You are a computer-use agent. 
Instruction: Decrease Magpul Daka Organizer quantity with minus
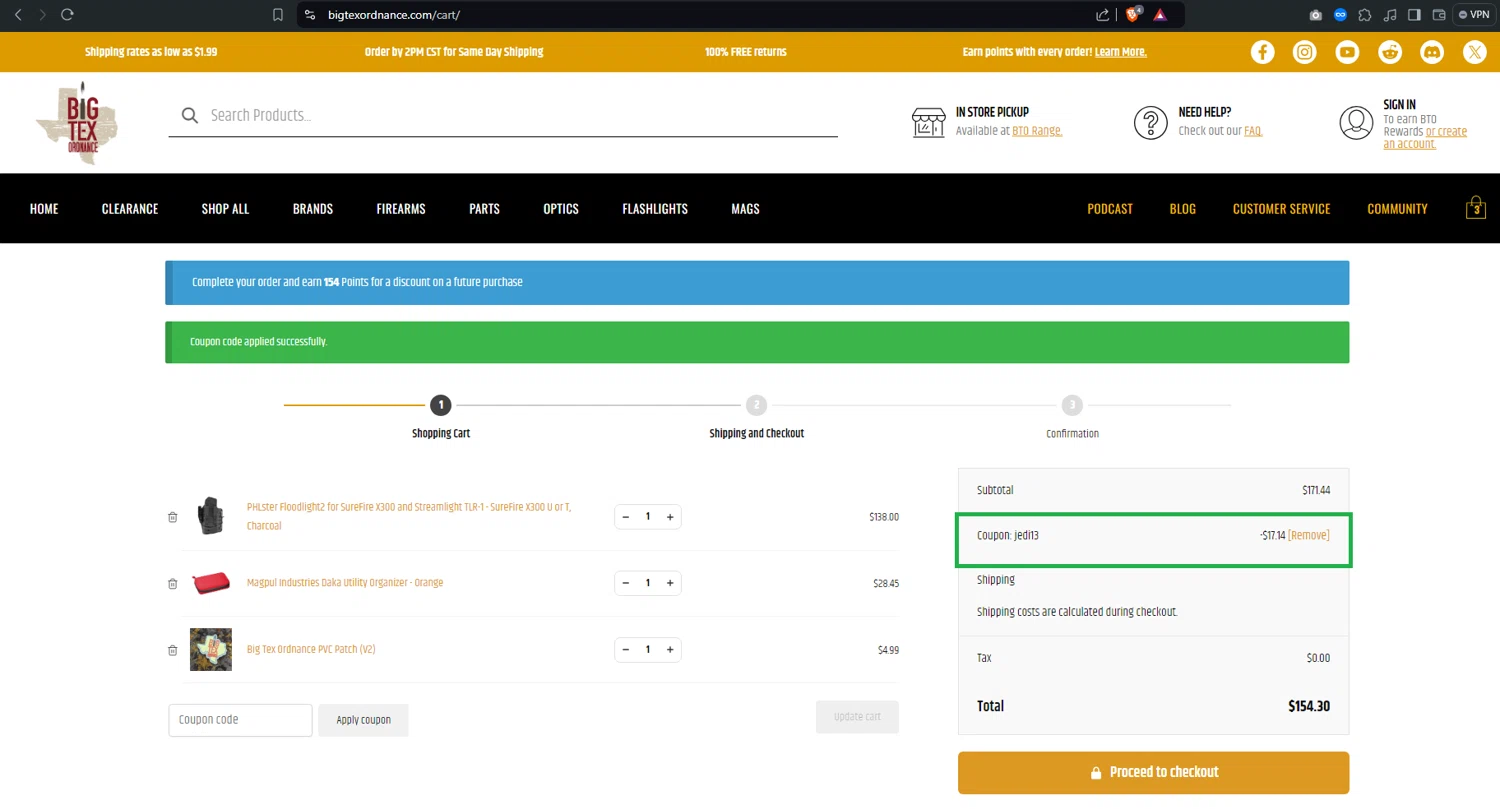point(626,583)
